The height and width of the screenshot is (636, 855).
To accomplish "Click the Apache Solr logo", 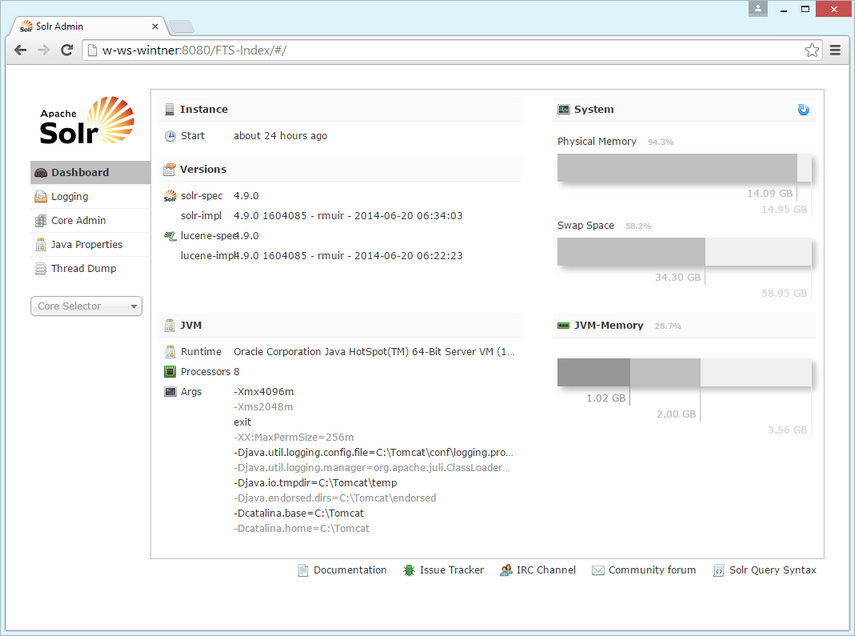I will [x=87, y=121].
